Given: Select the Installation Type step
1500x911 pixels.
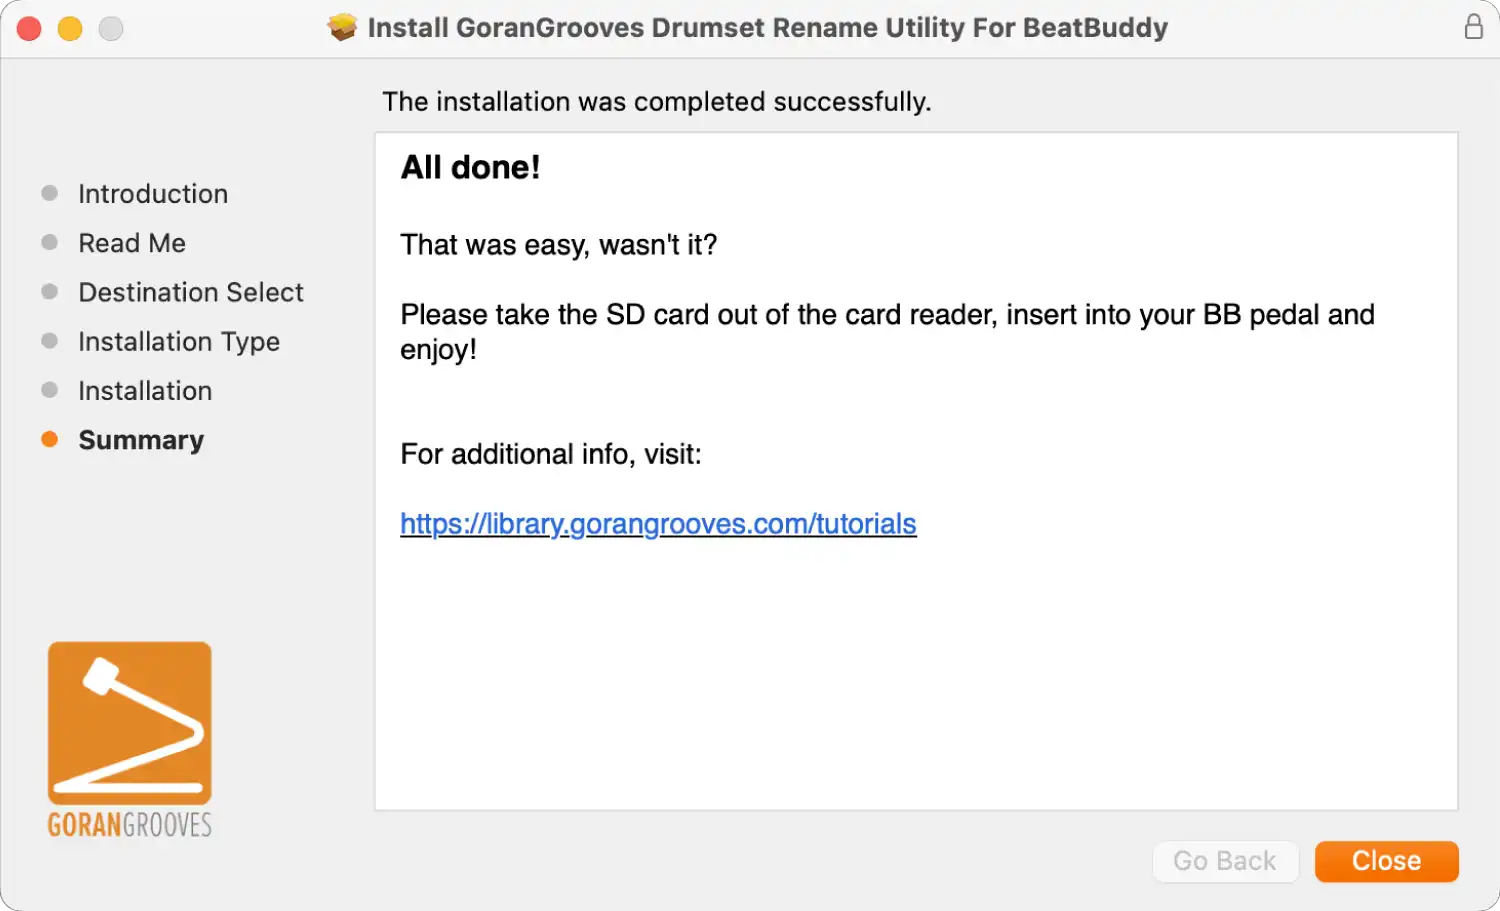Looking at the screenshot, I should click(x=179, y=342).
